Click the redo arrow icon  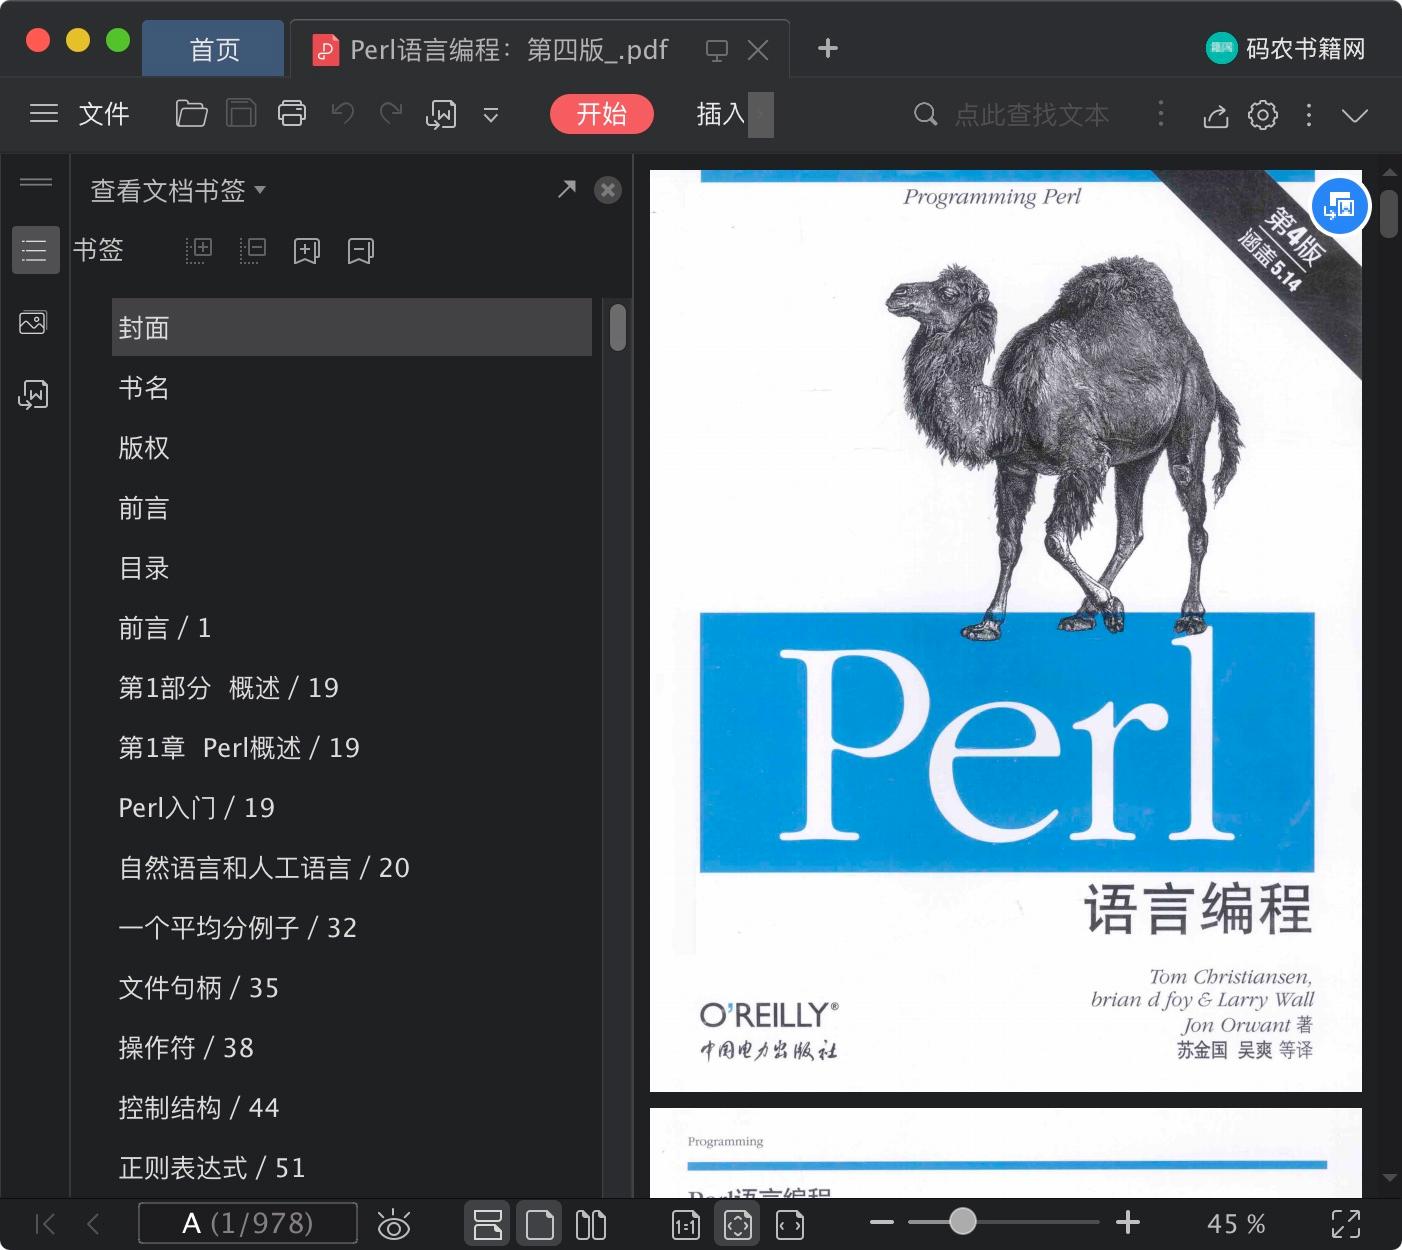point(391,113)
